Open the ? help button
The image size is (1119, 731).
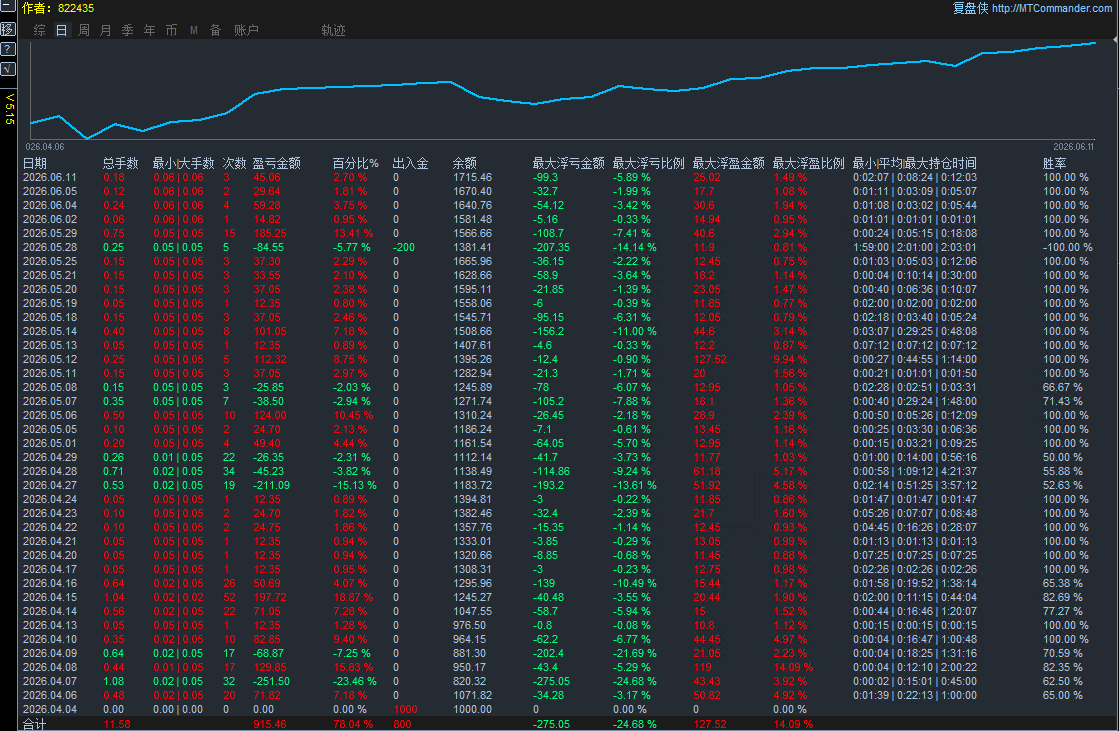pos(8,49)
